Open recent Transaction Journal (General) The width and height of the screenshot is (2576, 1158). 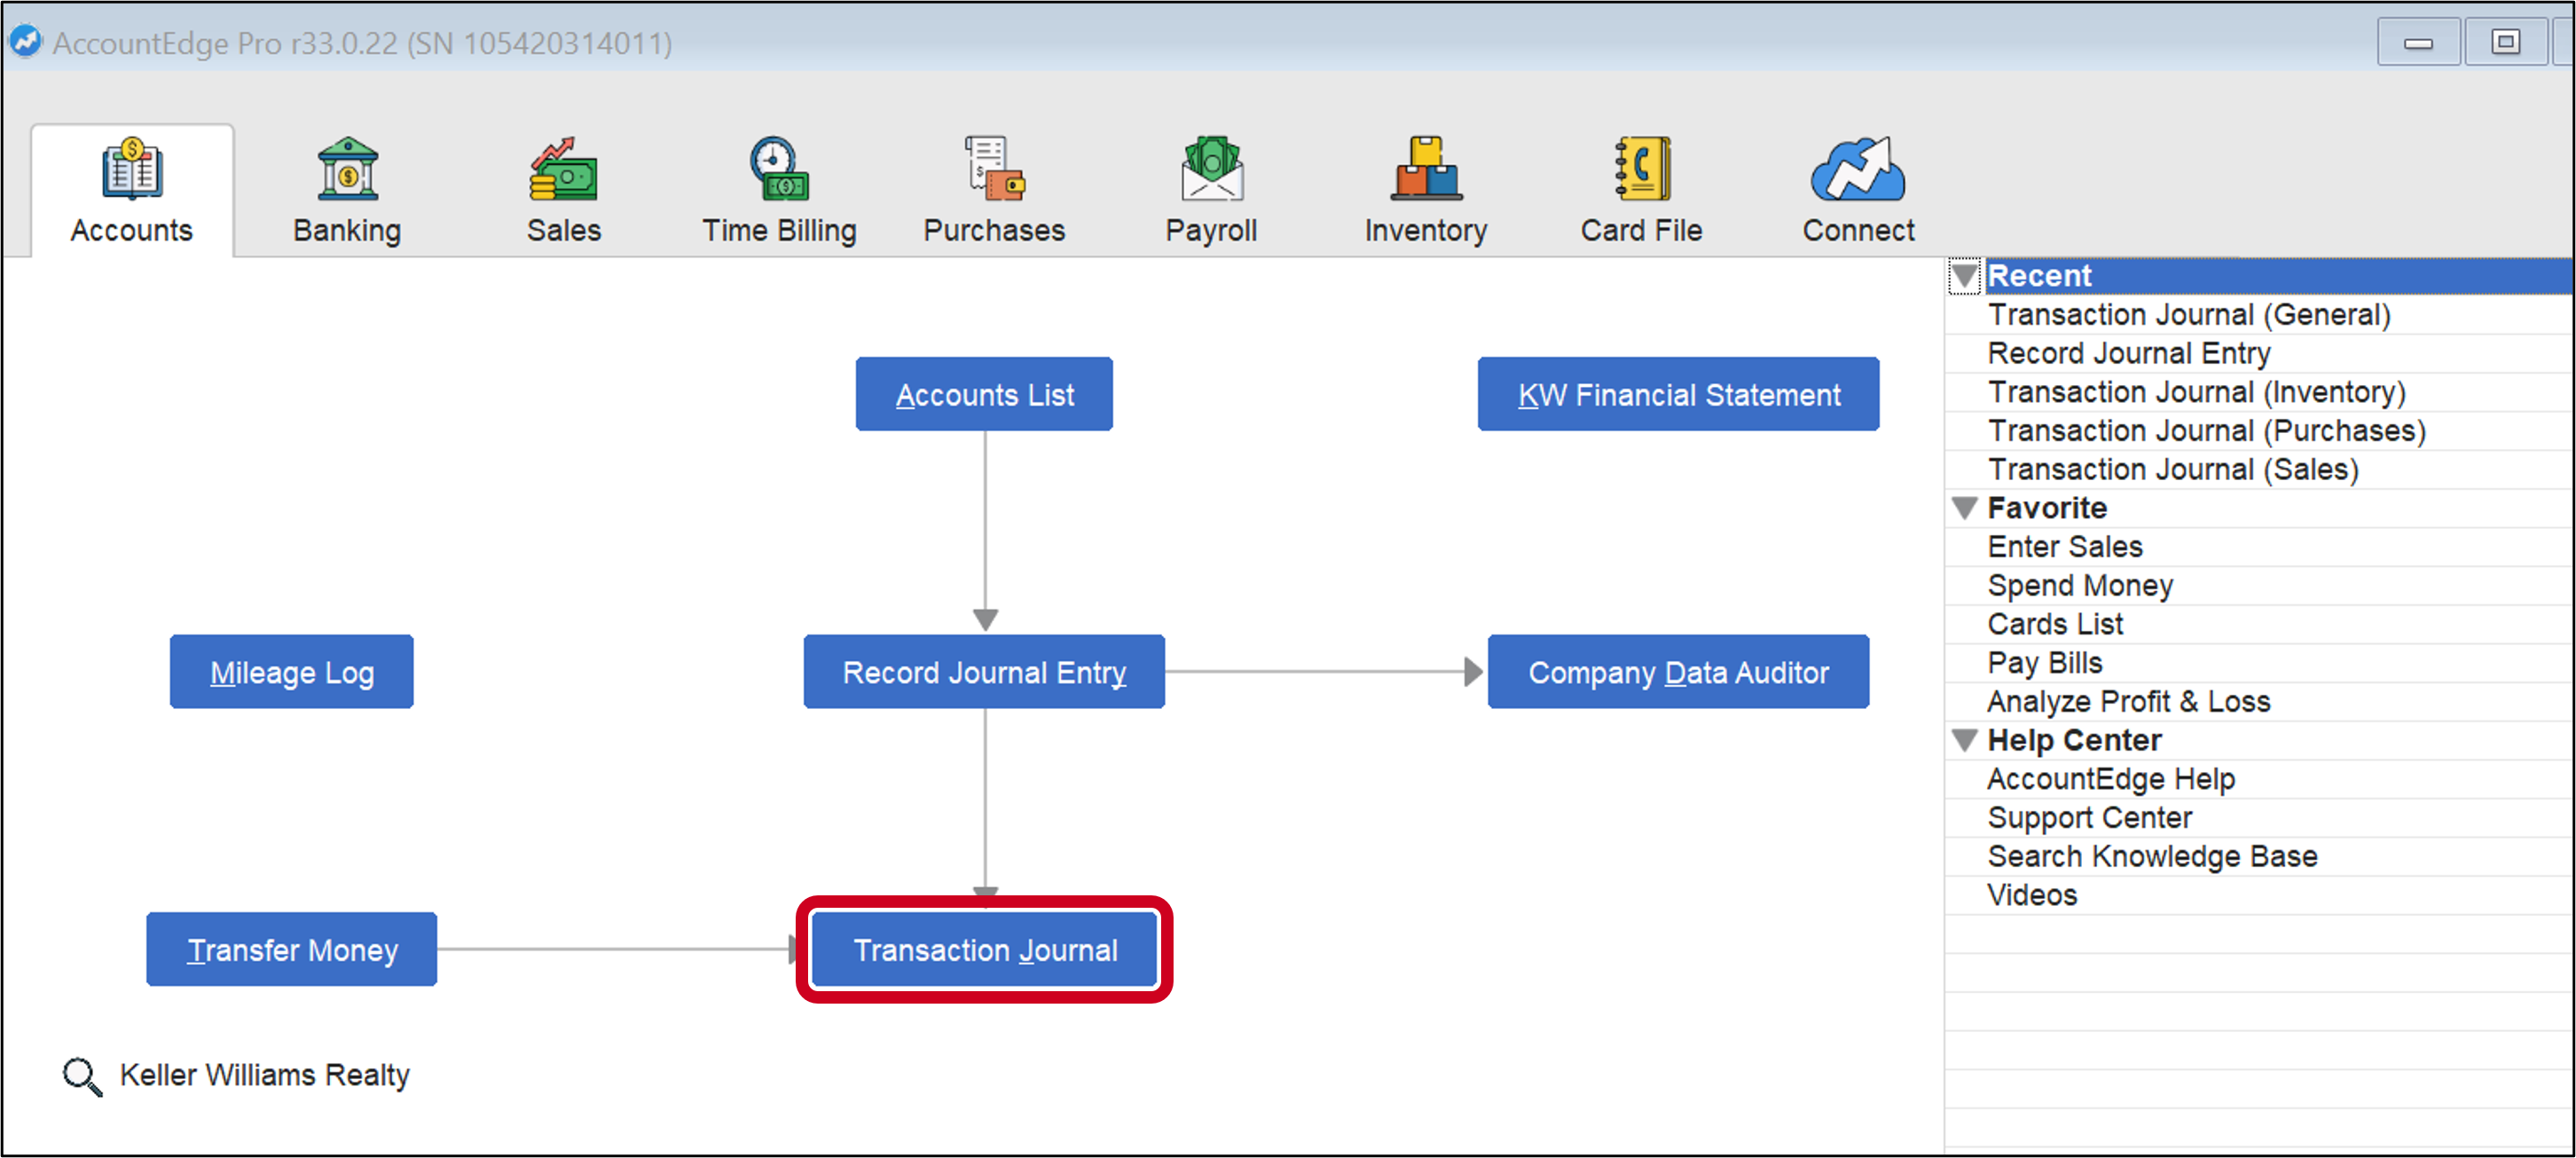(2189, 314)
